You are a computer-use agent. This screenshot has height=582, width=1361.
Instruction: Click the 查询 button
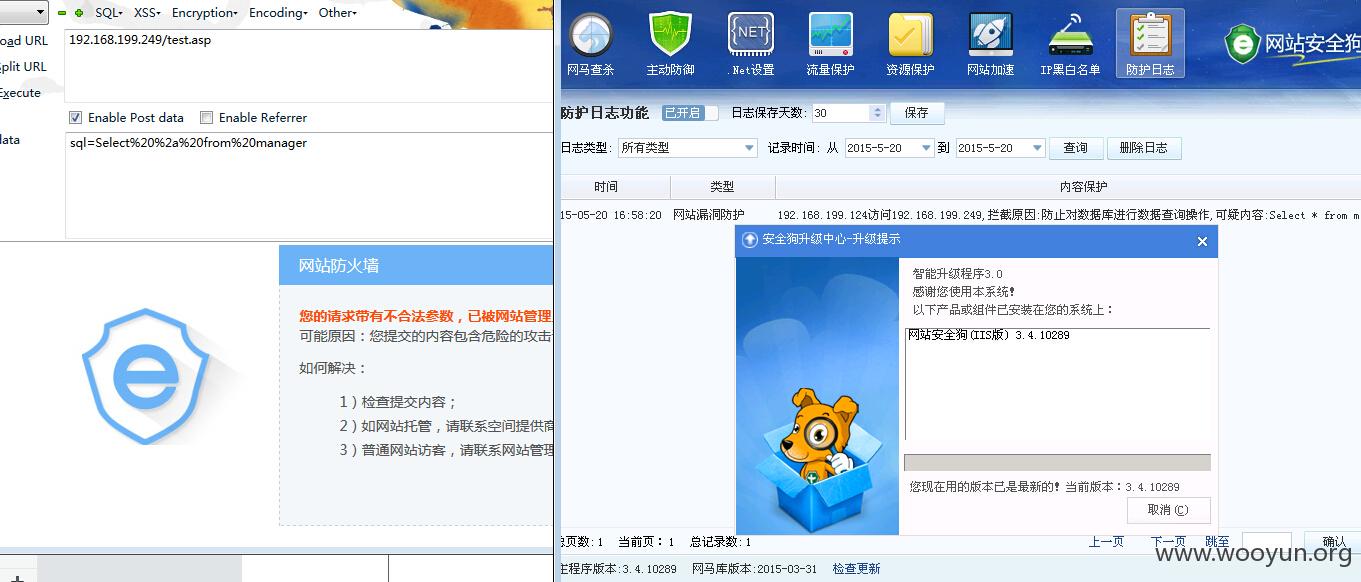(x=1075, y=148)
